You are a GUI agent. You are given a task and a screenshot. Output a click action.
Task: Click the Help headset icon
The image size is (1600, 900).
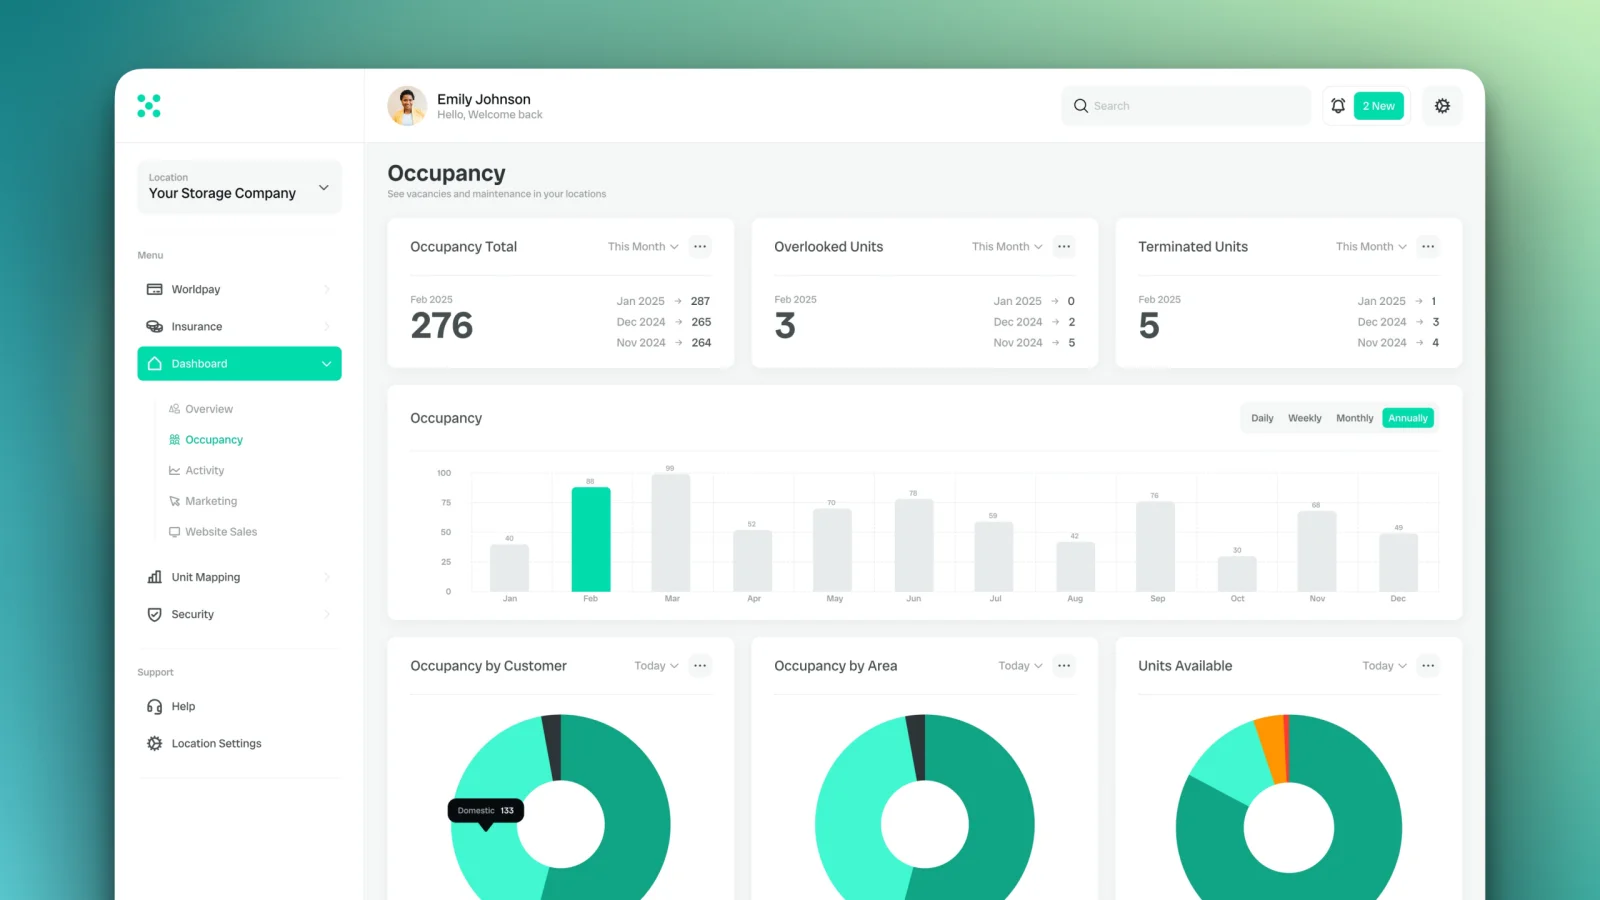(155, 707)
